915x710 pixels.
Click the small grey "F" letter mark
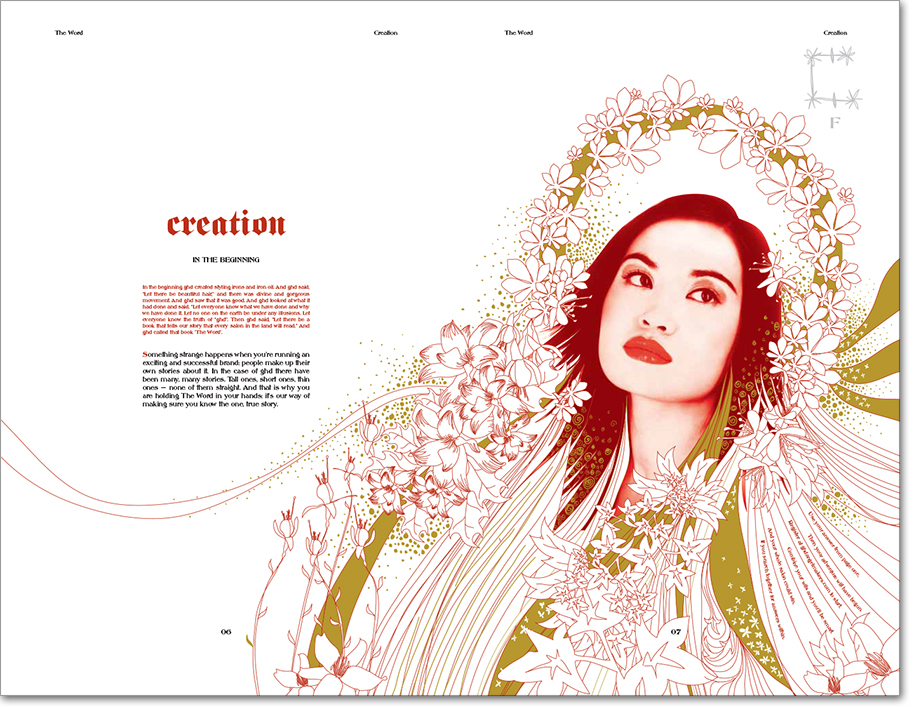tap(835, 123)
